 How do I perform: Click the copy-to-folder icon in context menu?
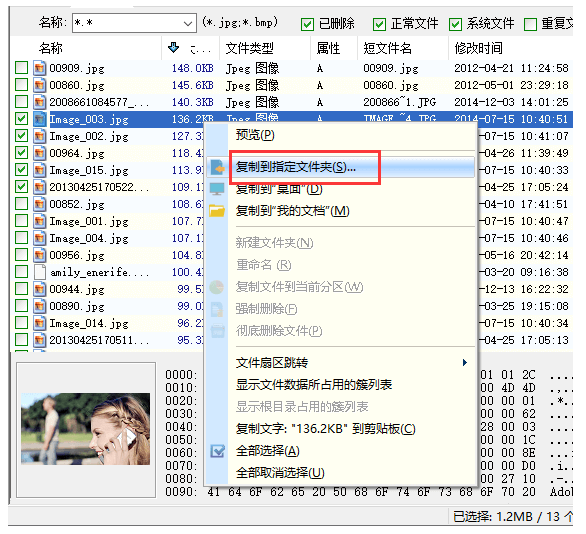coord(217,167)
